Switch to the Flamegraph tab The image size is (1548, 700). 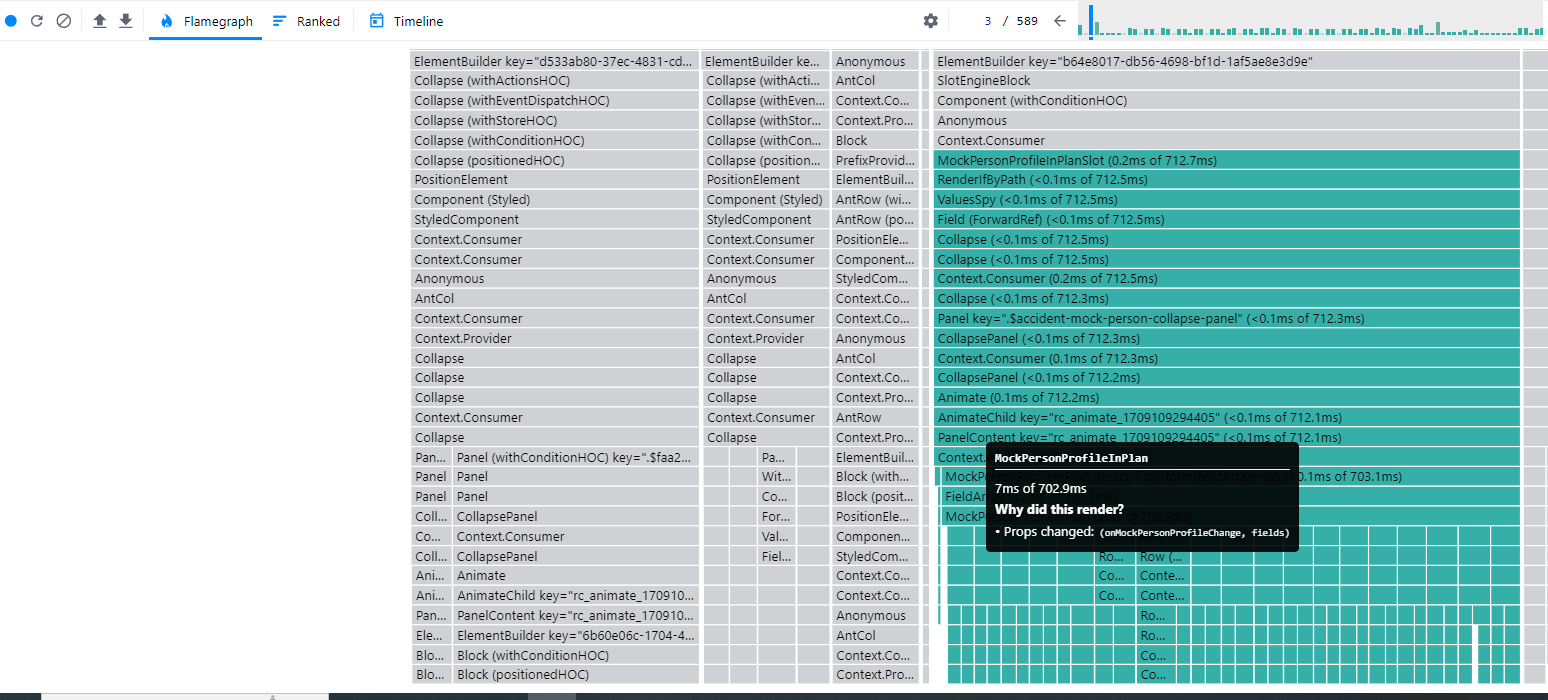point(206,21)
